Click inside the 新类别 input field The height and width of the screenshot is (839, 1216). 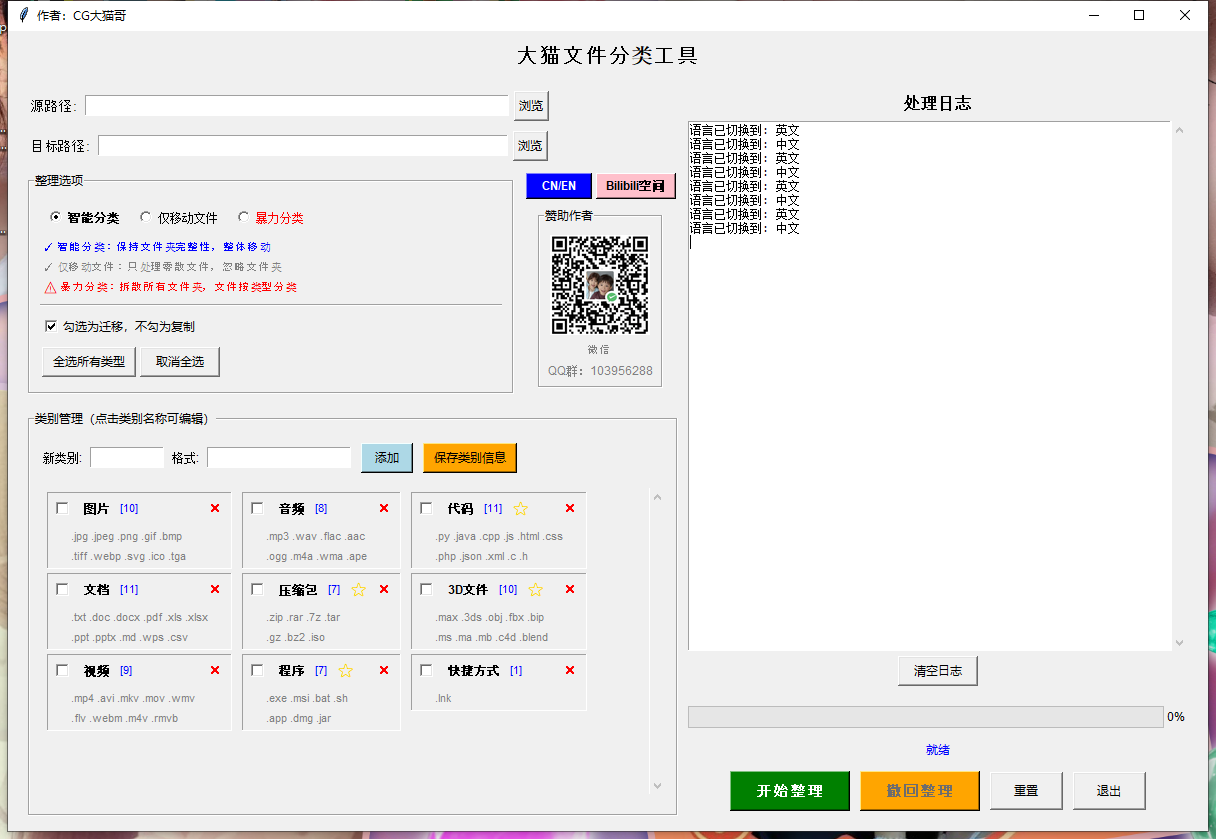click(x=126, y=456)
